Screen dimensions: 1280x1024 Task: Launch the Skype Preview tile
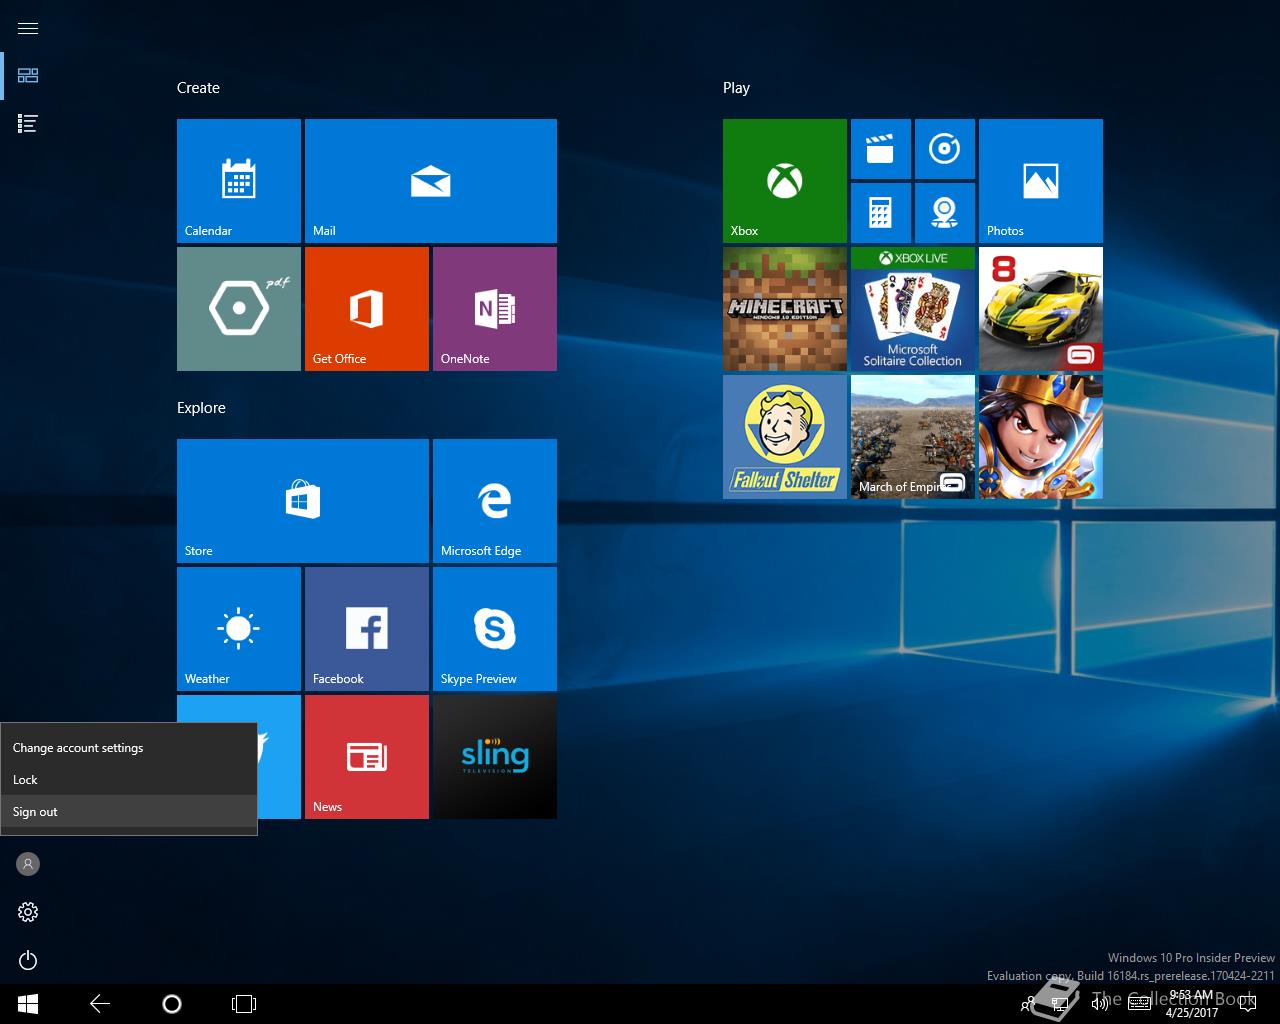[x=495, y=629]
